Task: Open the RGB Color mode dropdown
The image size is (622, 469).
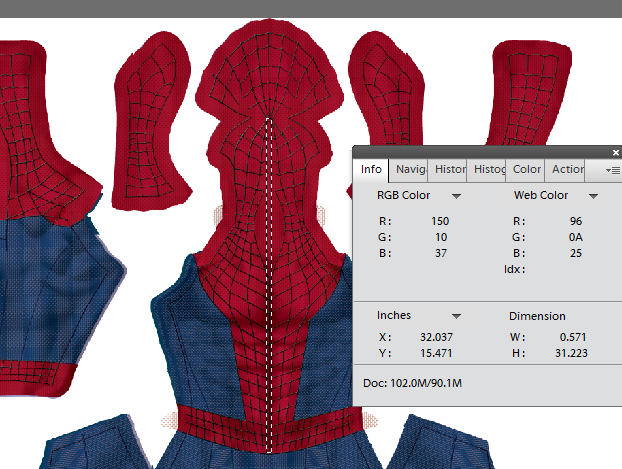Action: [x=456, y=196]
